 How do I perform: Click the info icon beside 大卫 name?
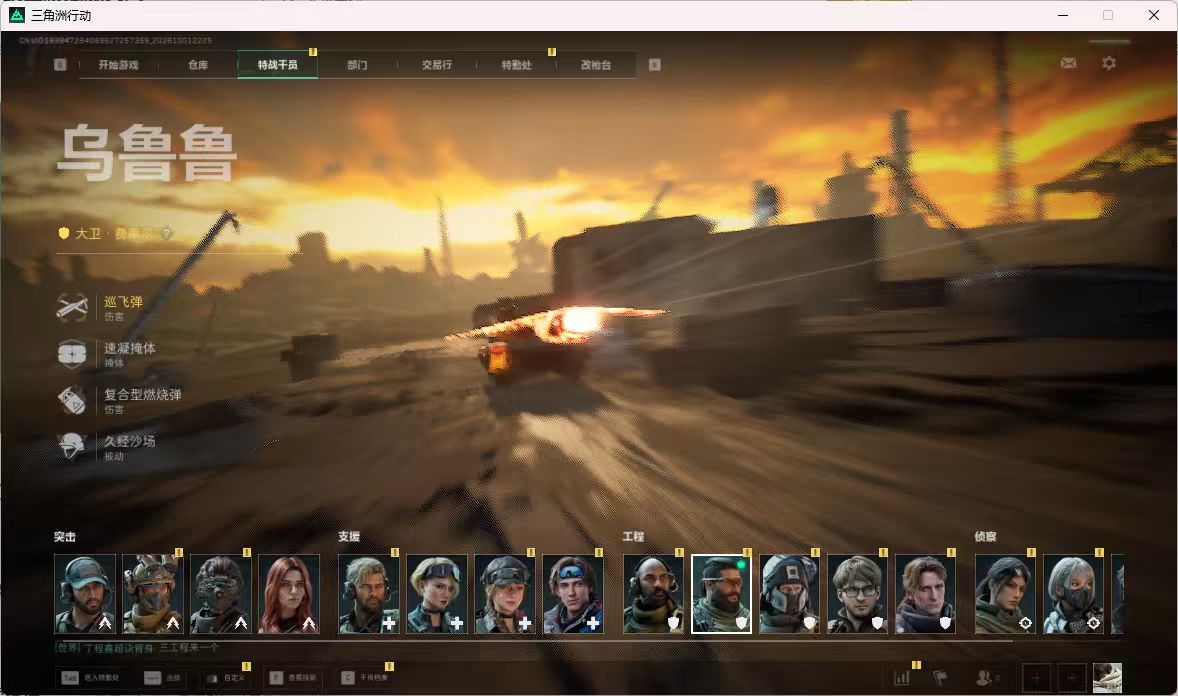point(167,234)
